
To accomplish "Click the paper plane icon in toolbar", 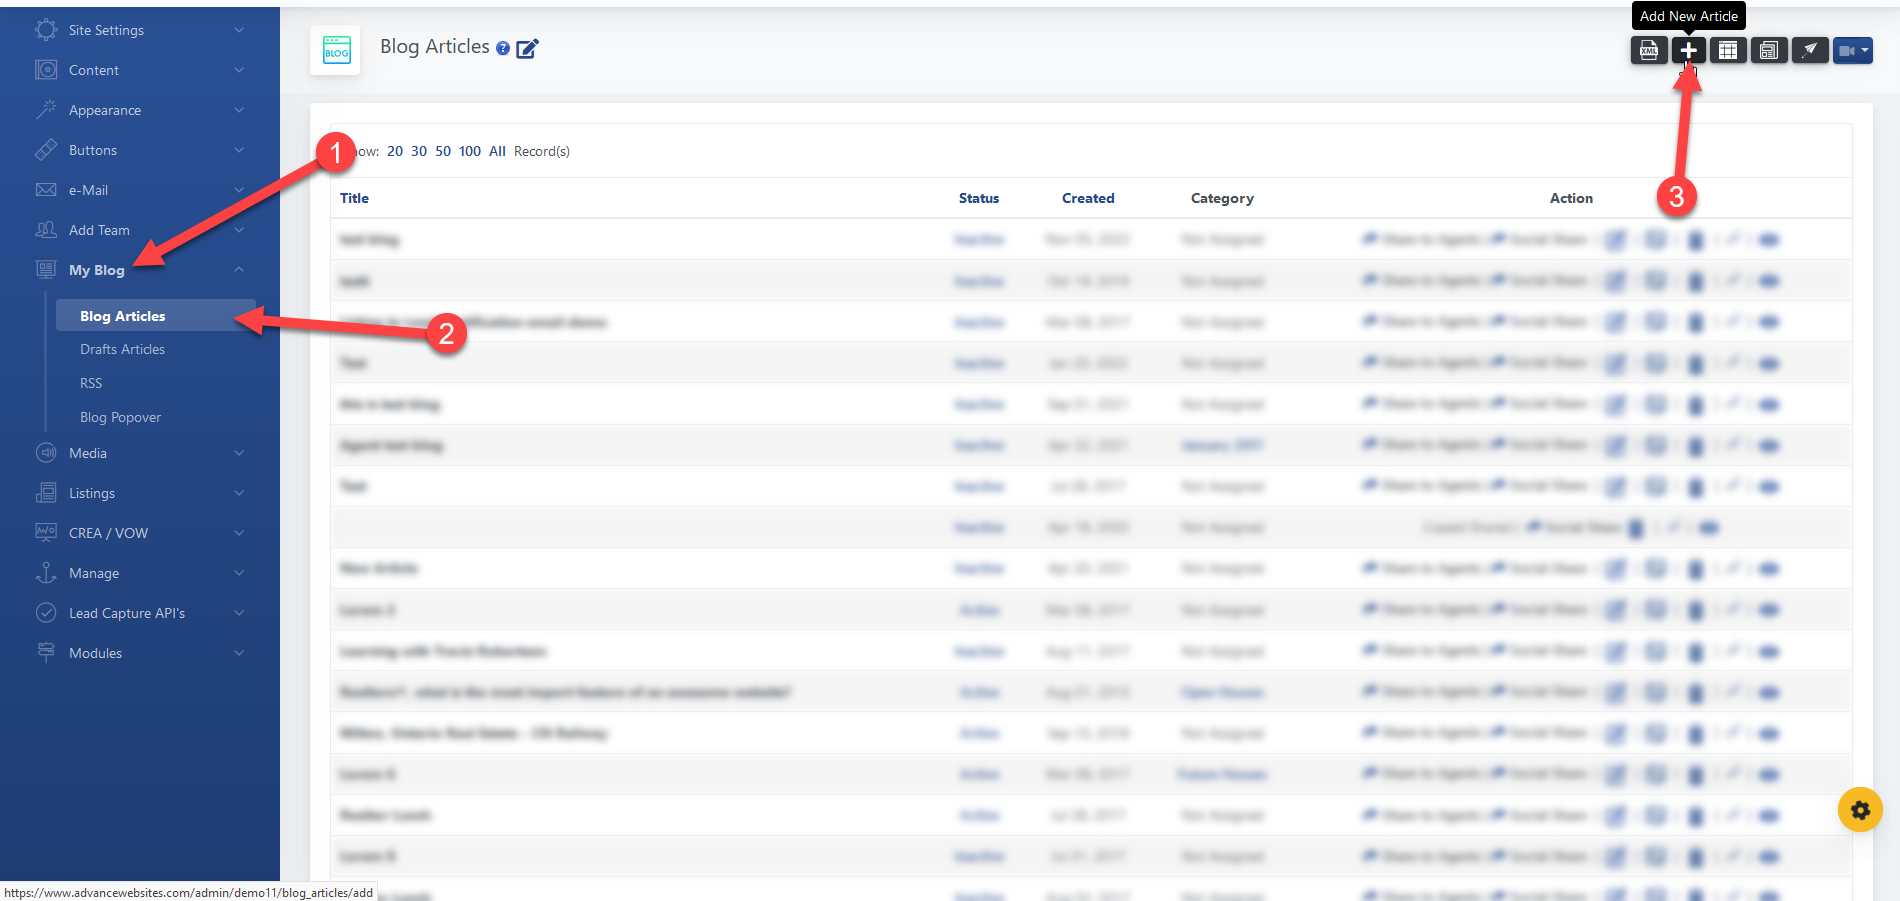I will [1809, 50].
